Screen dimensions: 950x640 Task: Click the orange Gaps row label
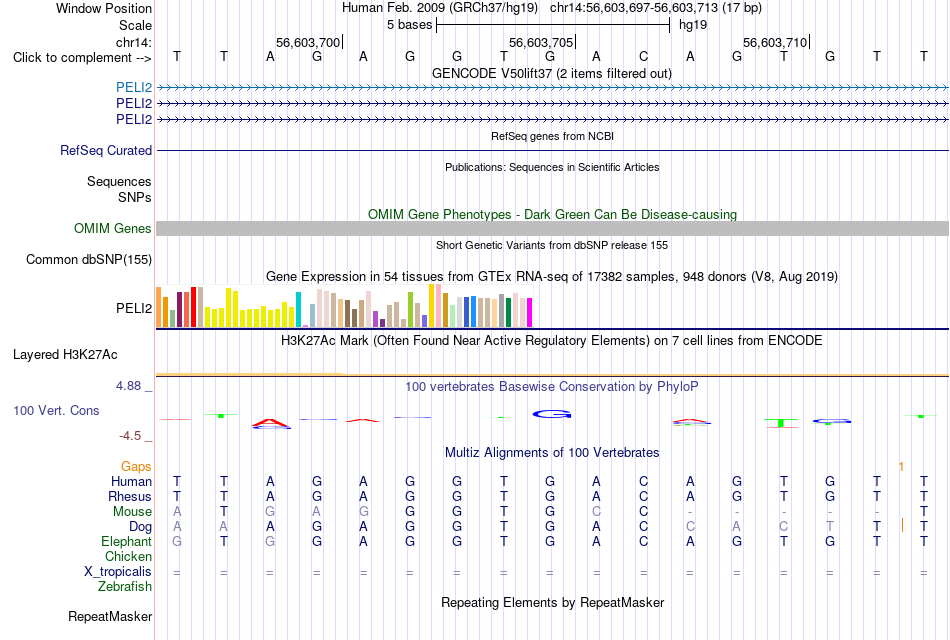point(136,466)
